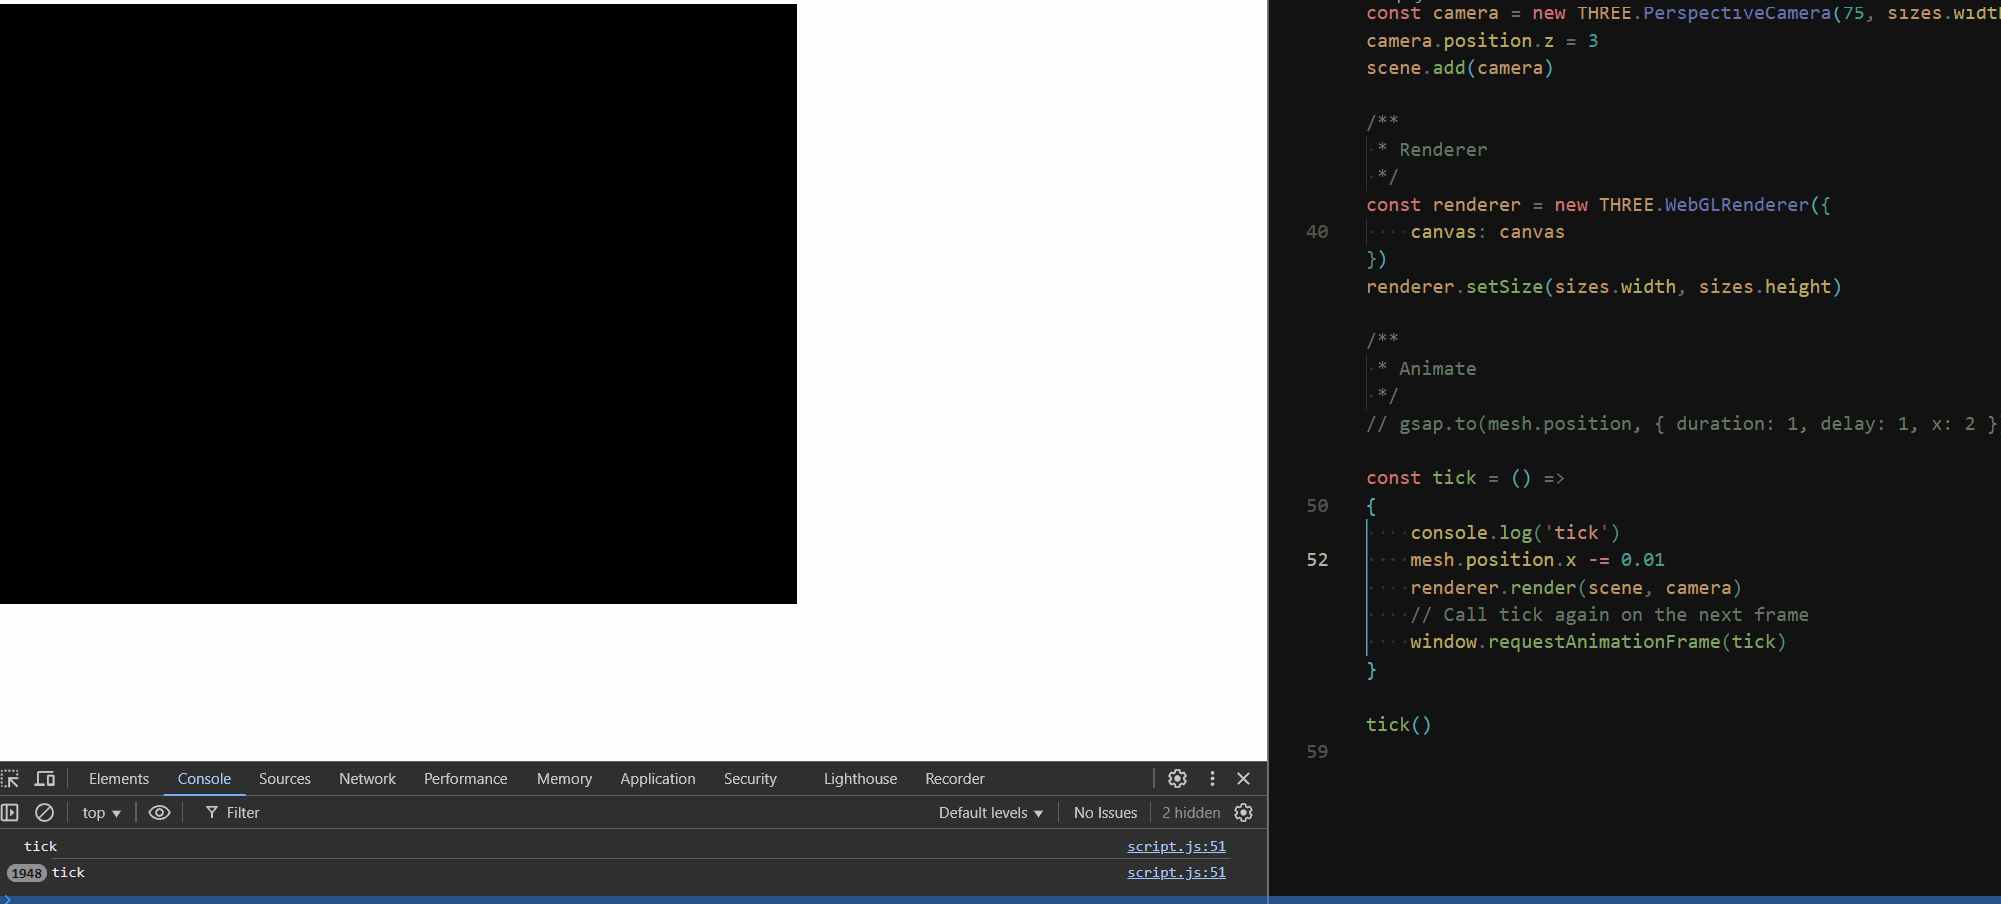Toggle the device toolbar icon

[x=45, y=779]
